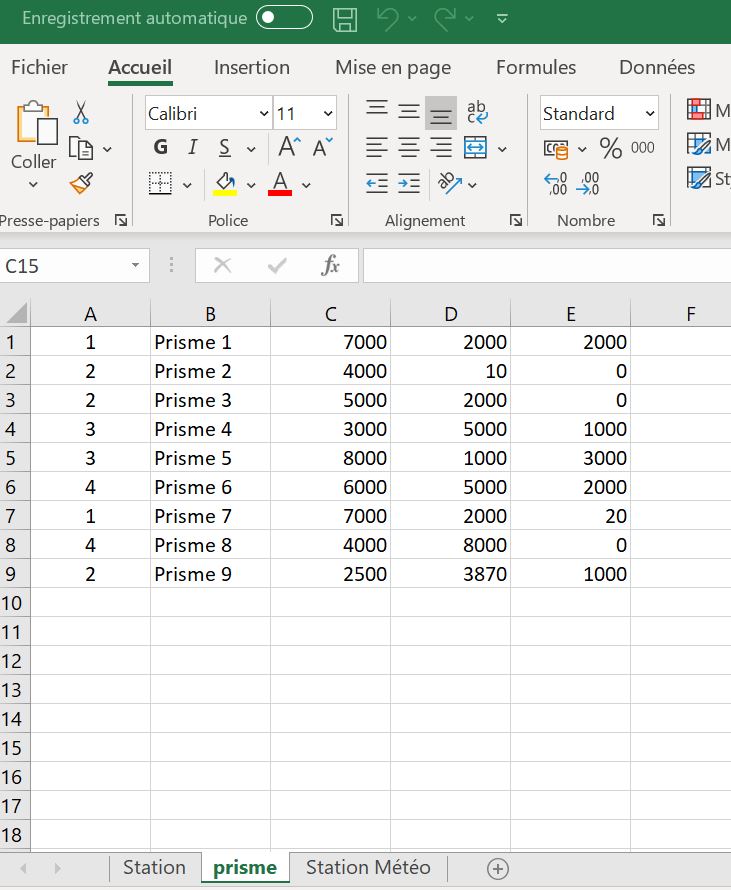Add a new sheet with plus icon
The height and width of the screenshot is (890, 731).
pyautogui.click(x=498, y=868)
